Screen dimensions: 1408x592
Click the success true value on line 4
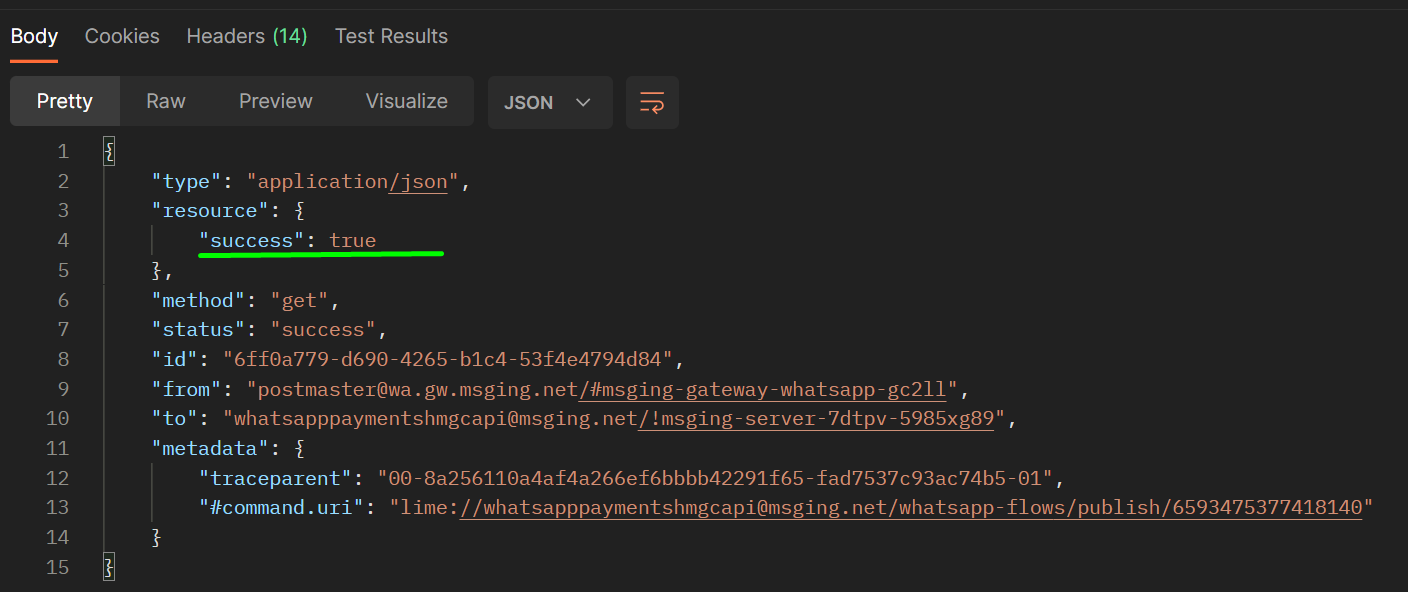click(353, 241)
